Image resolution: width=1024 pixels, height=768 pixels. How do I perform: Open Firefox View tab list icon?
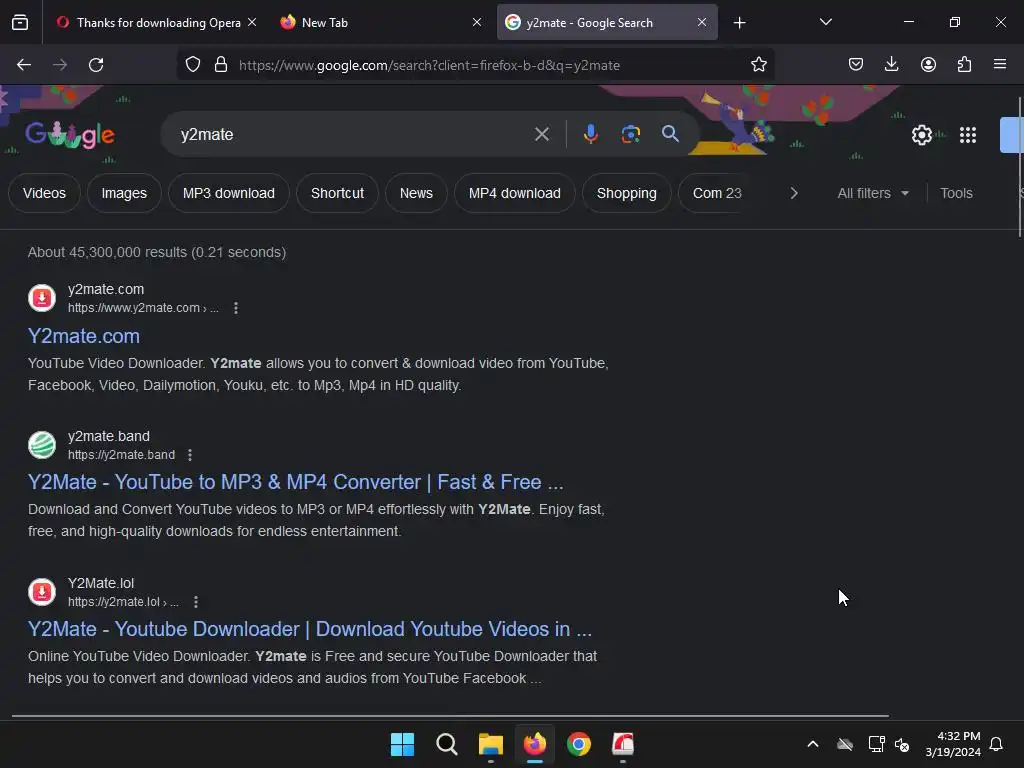point(20,23)
